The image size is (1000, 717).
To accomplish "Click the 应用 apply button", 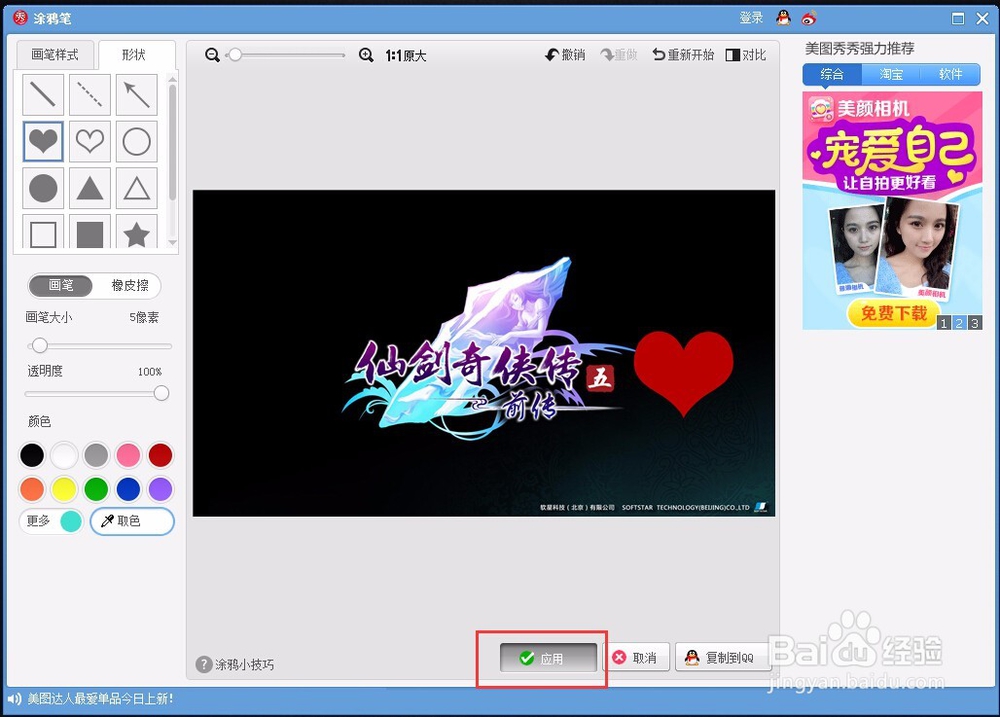I will (548, 658).
